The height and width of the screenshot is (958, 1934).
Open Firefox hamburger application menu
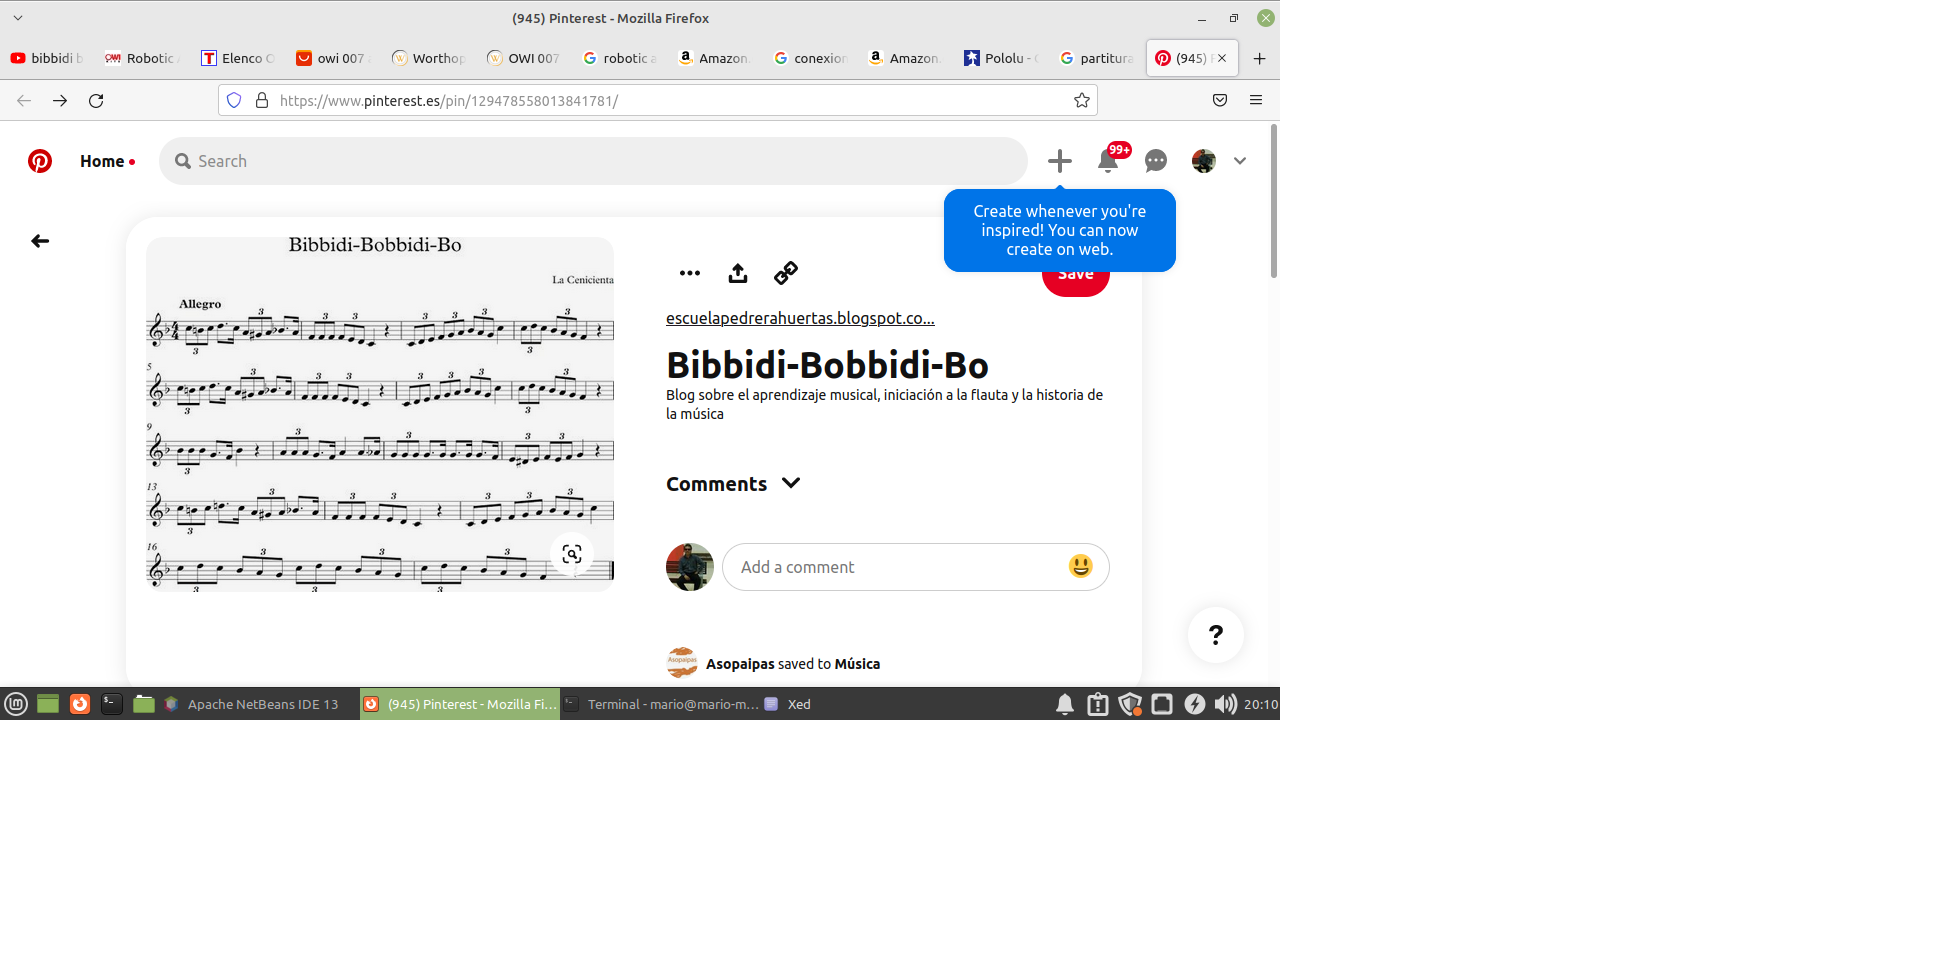point(1256,100)
